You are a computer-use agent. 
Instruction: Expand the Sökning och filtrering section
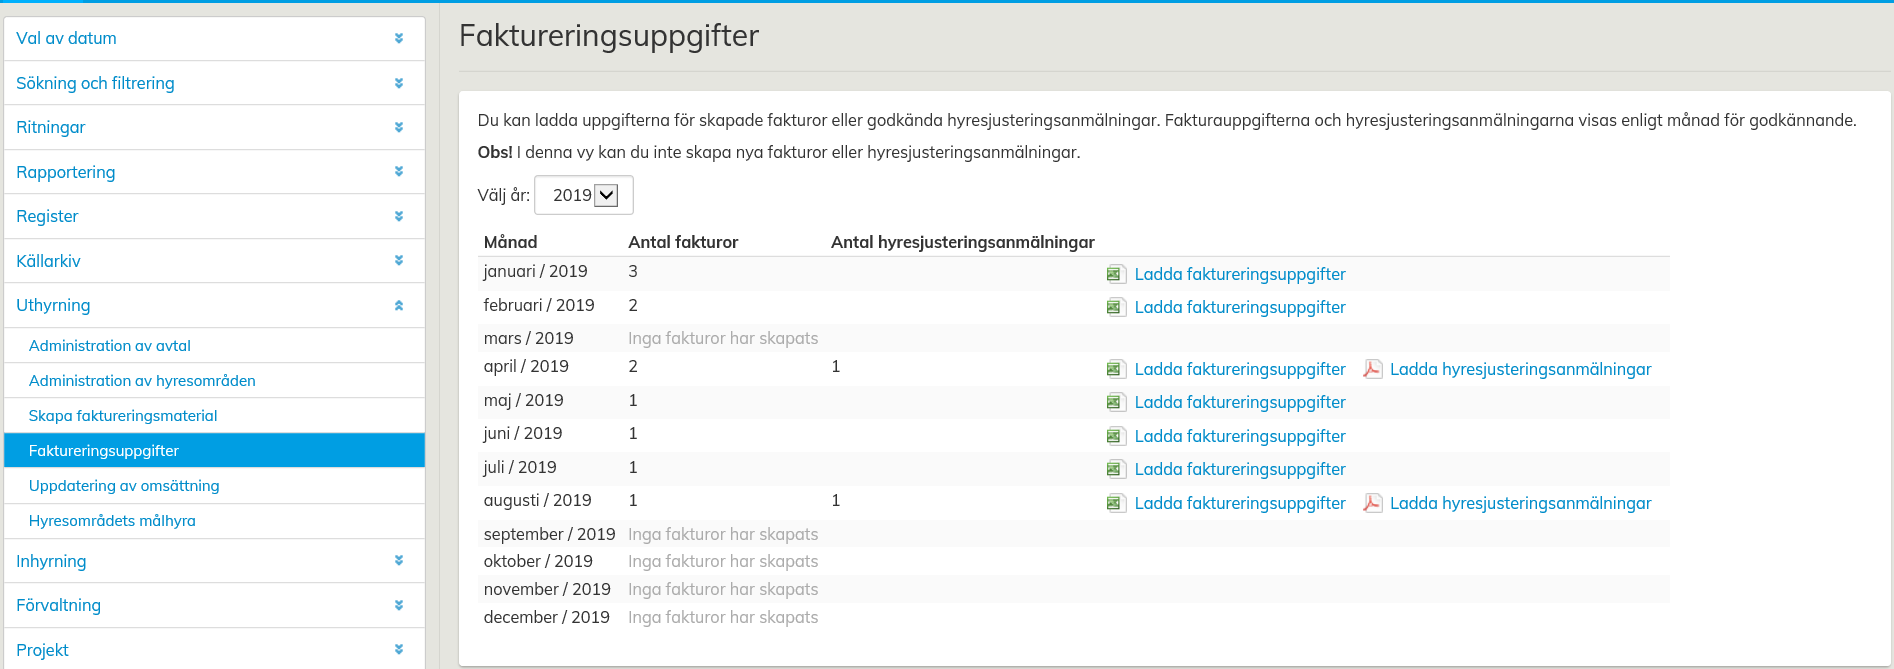[213, 83]
